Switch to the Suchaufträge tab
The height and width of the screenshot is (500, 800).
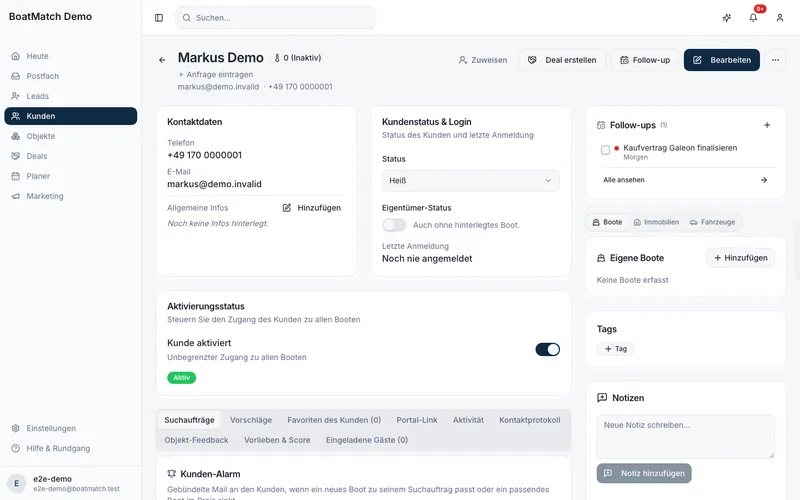pyautogui.click(x=189, y=420)
